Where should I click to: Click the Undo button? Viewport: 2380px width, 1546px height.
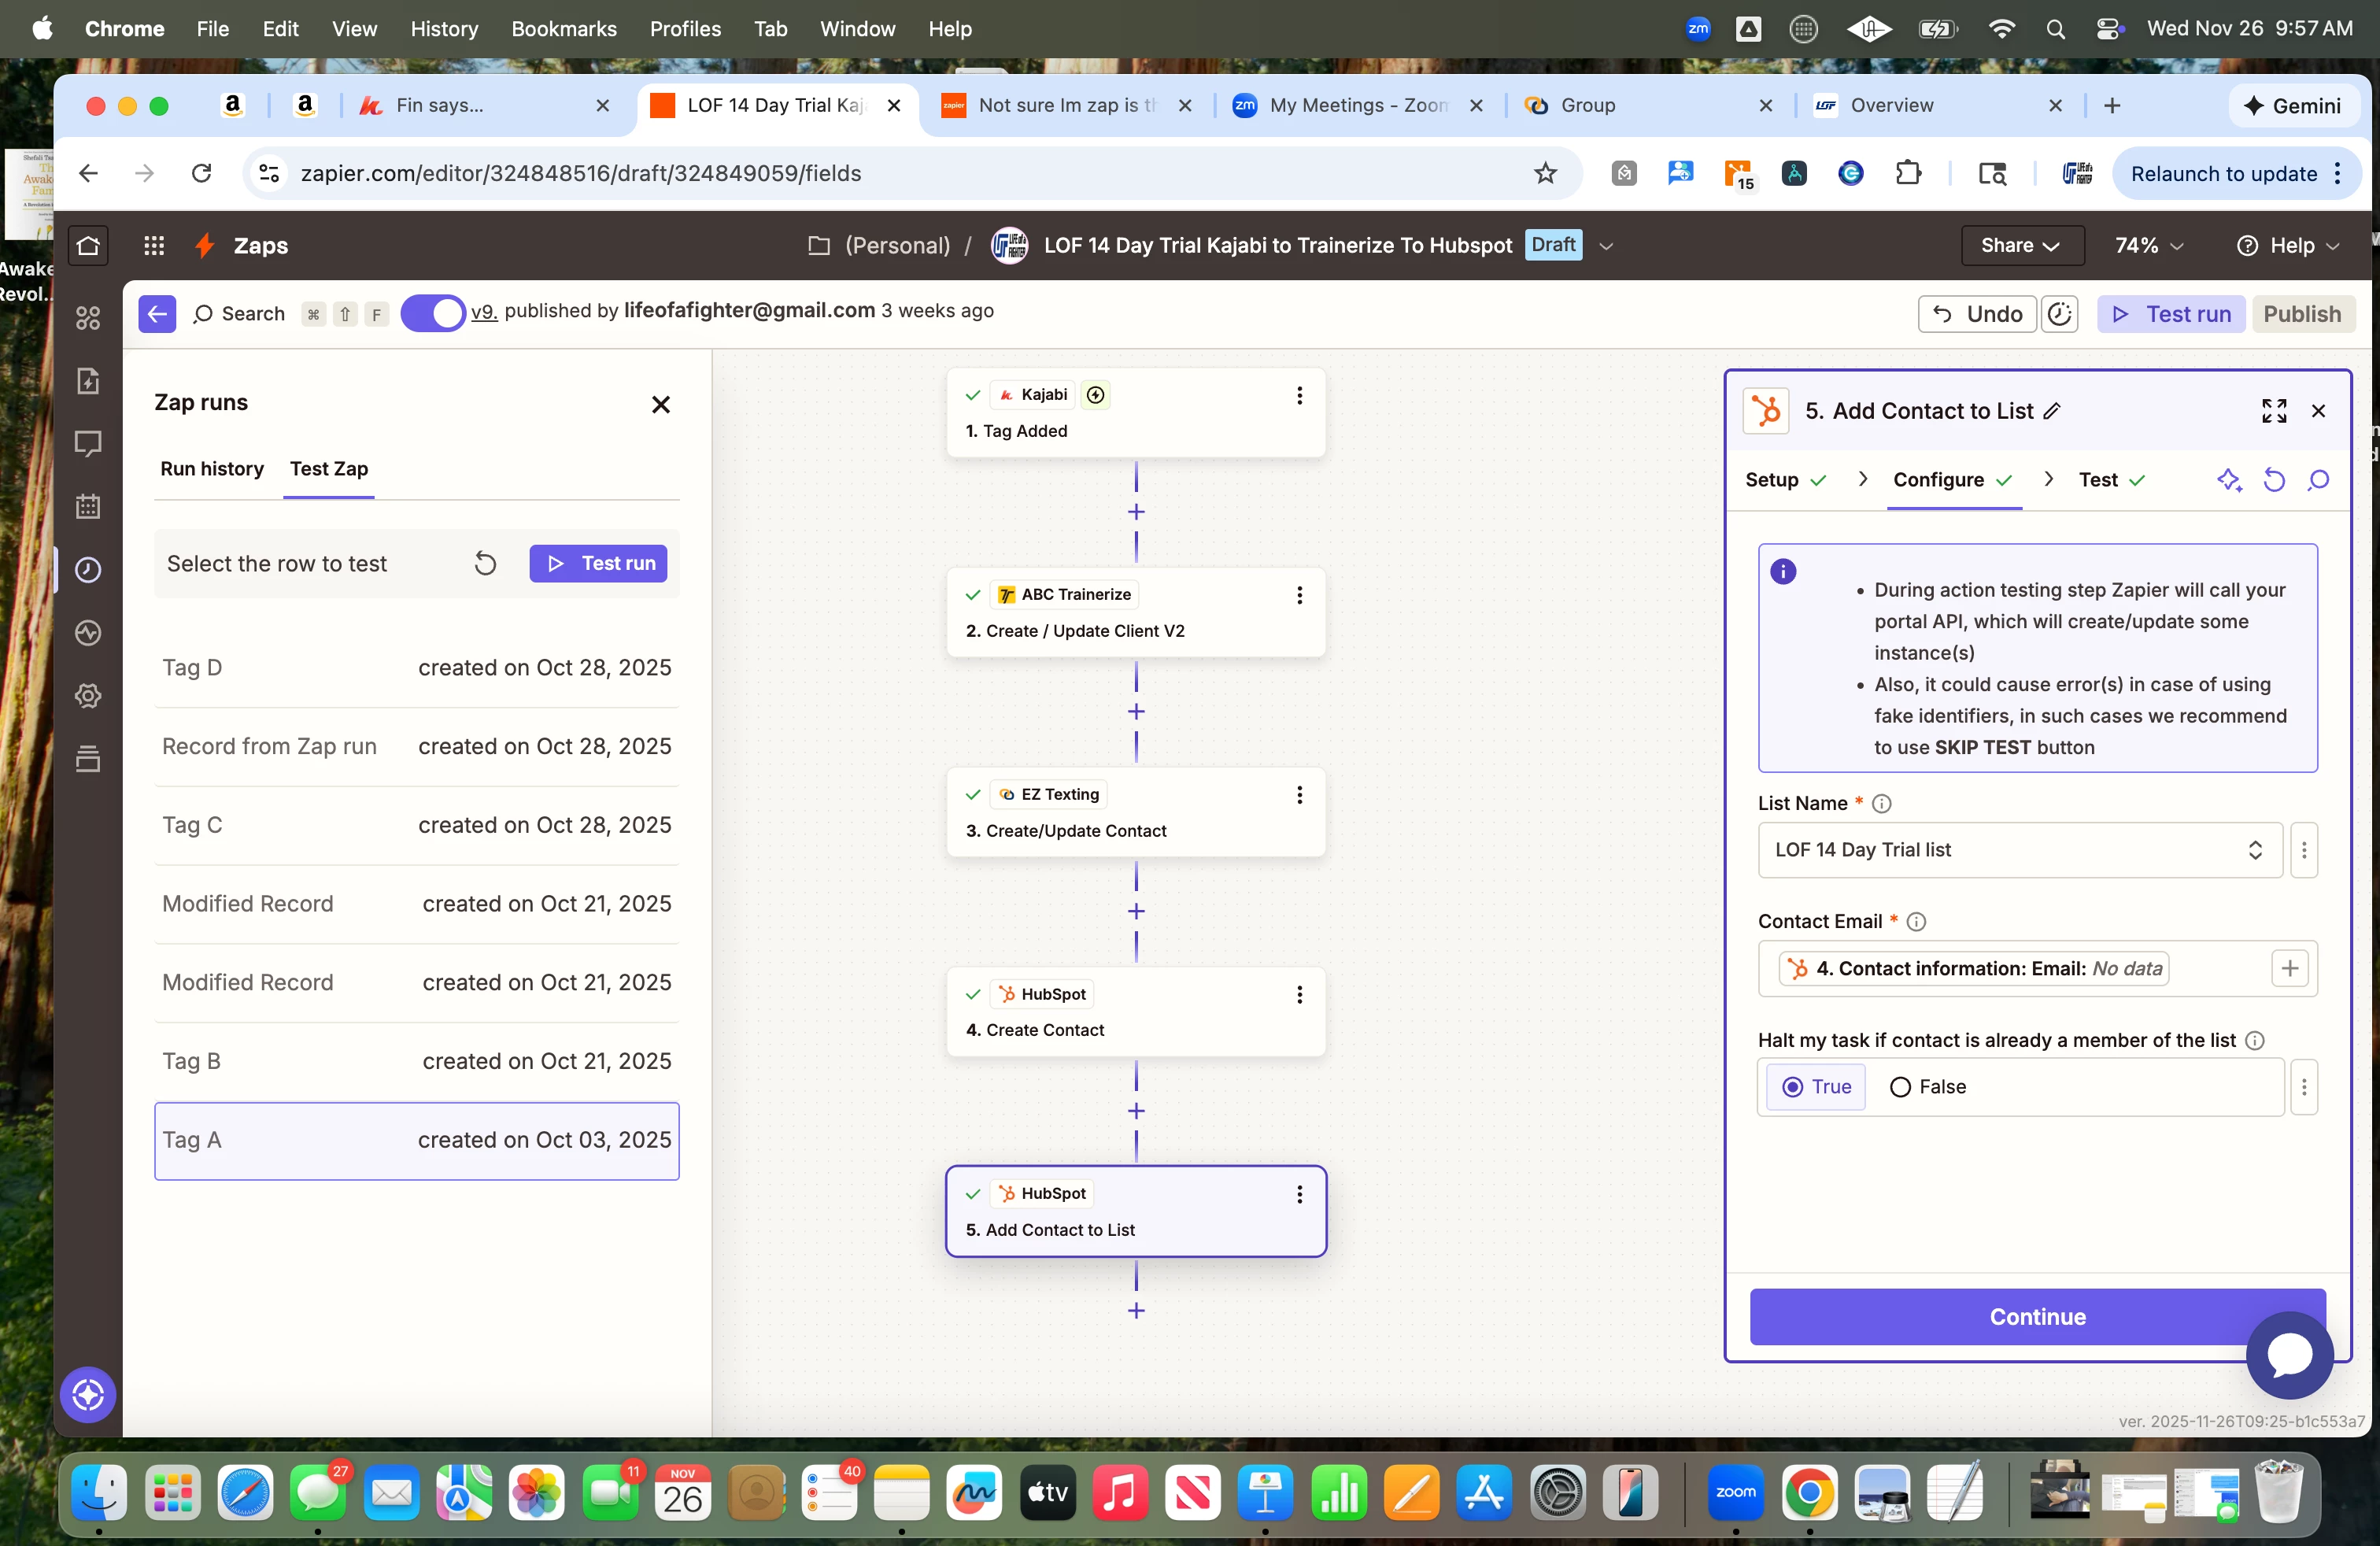(1977, 314)
